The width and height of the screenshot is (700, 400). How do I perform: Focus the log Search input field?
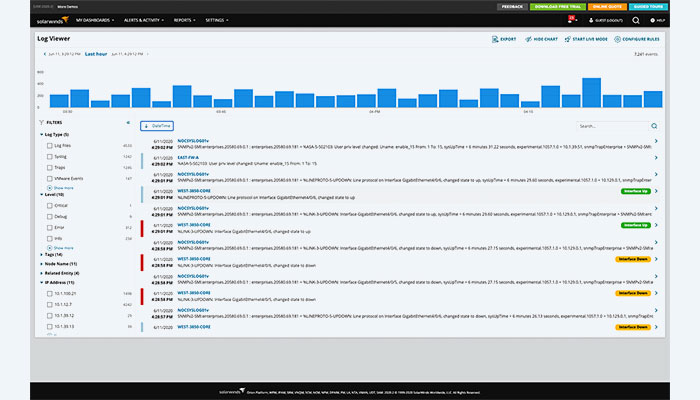pyautogui.click(x=612, y=126)
